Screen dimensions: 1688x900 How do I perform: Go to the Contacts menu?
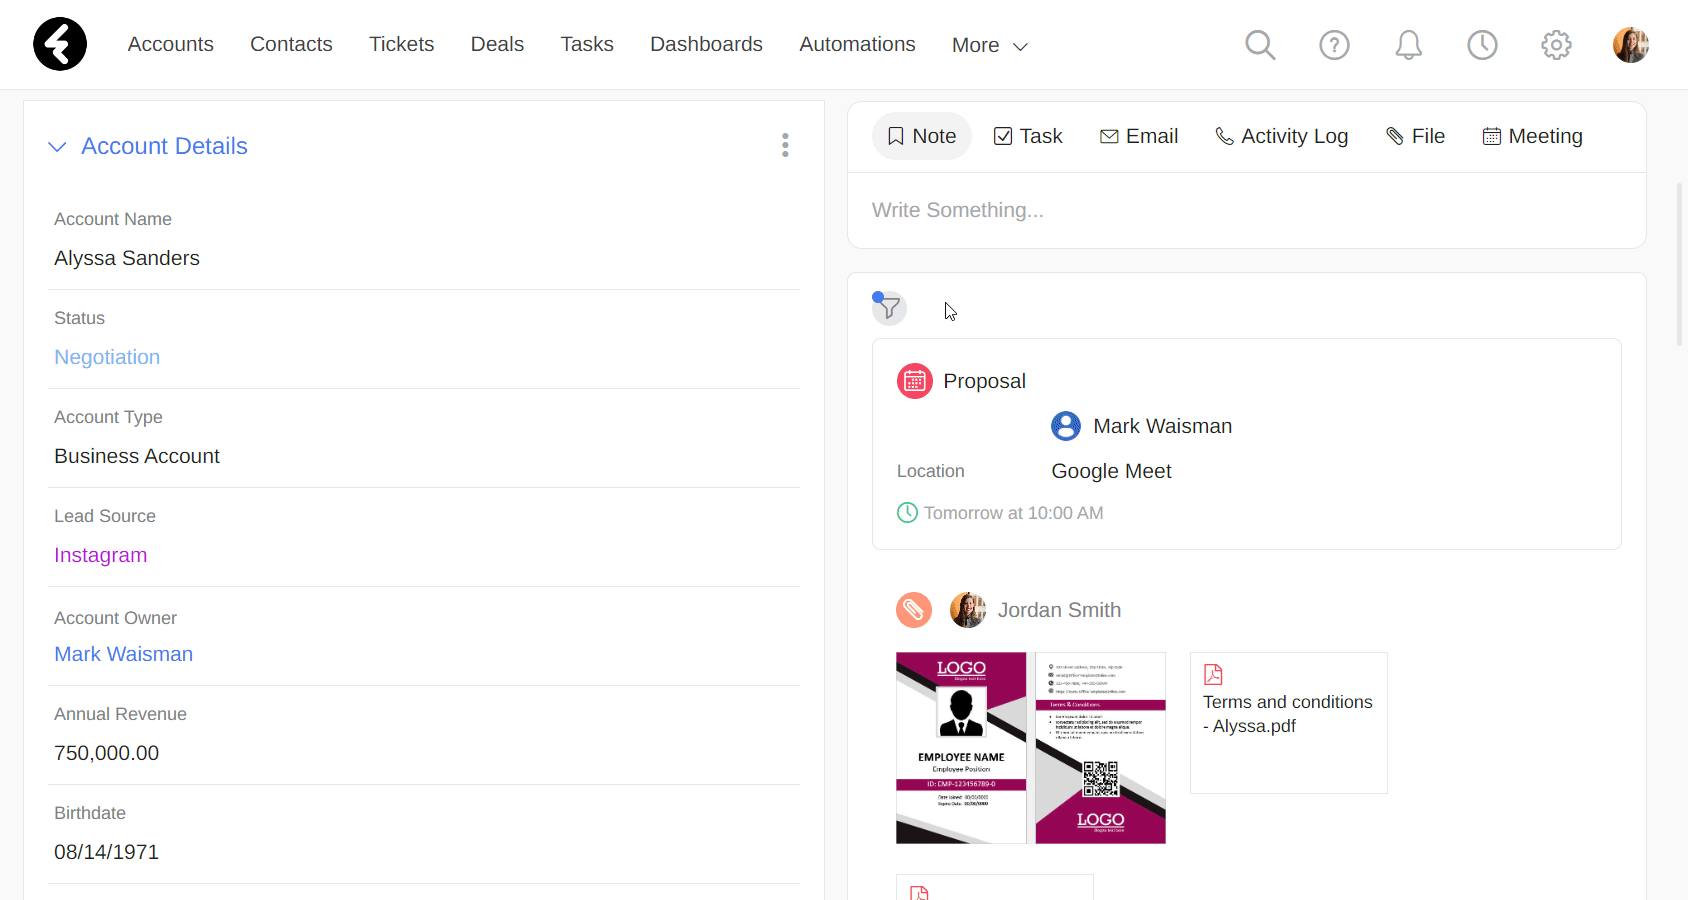tap(291, 44)
